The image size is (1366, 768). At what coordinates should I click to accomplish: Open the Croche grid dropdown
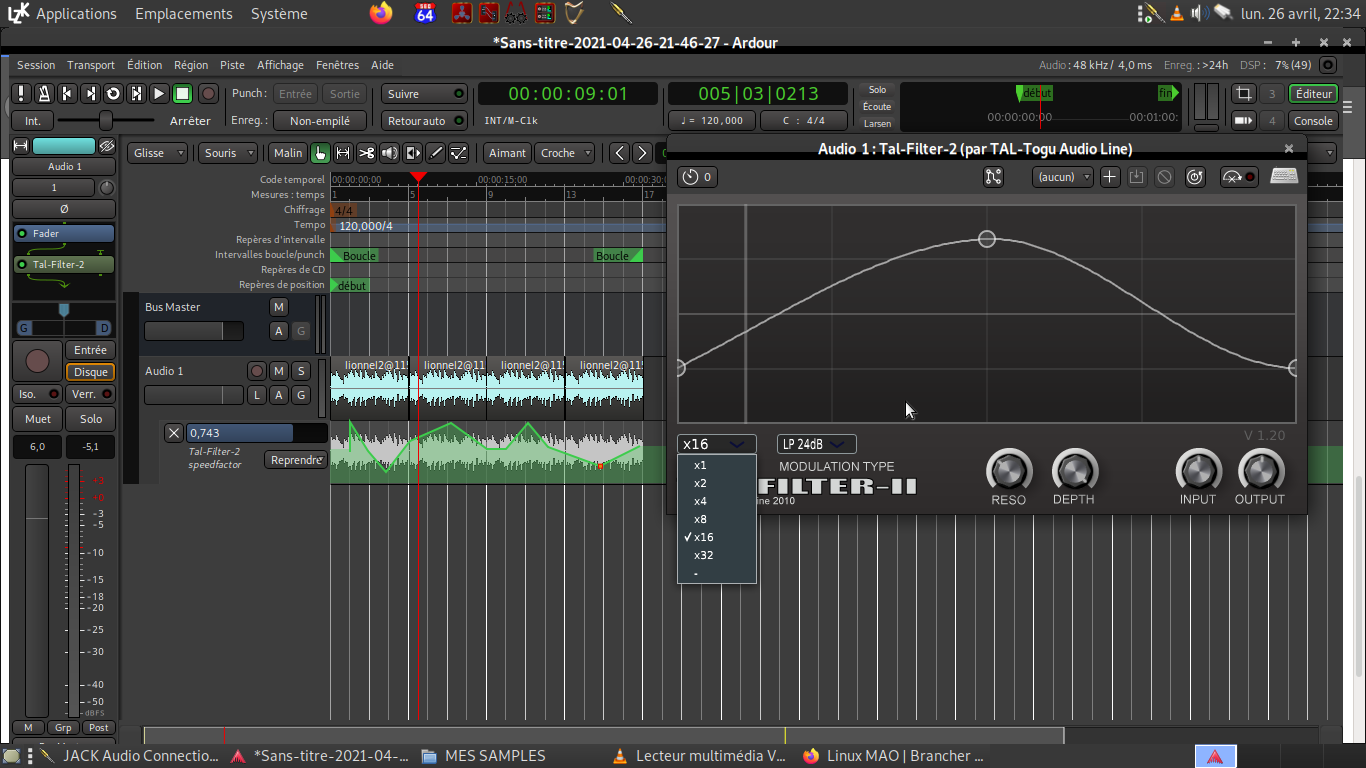(565, 153)
